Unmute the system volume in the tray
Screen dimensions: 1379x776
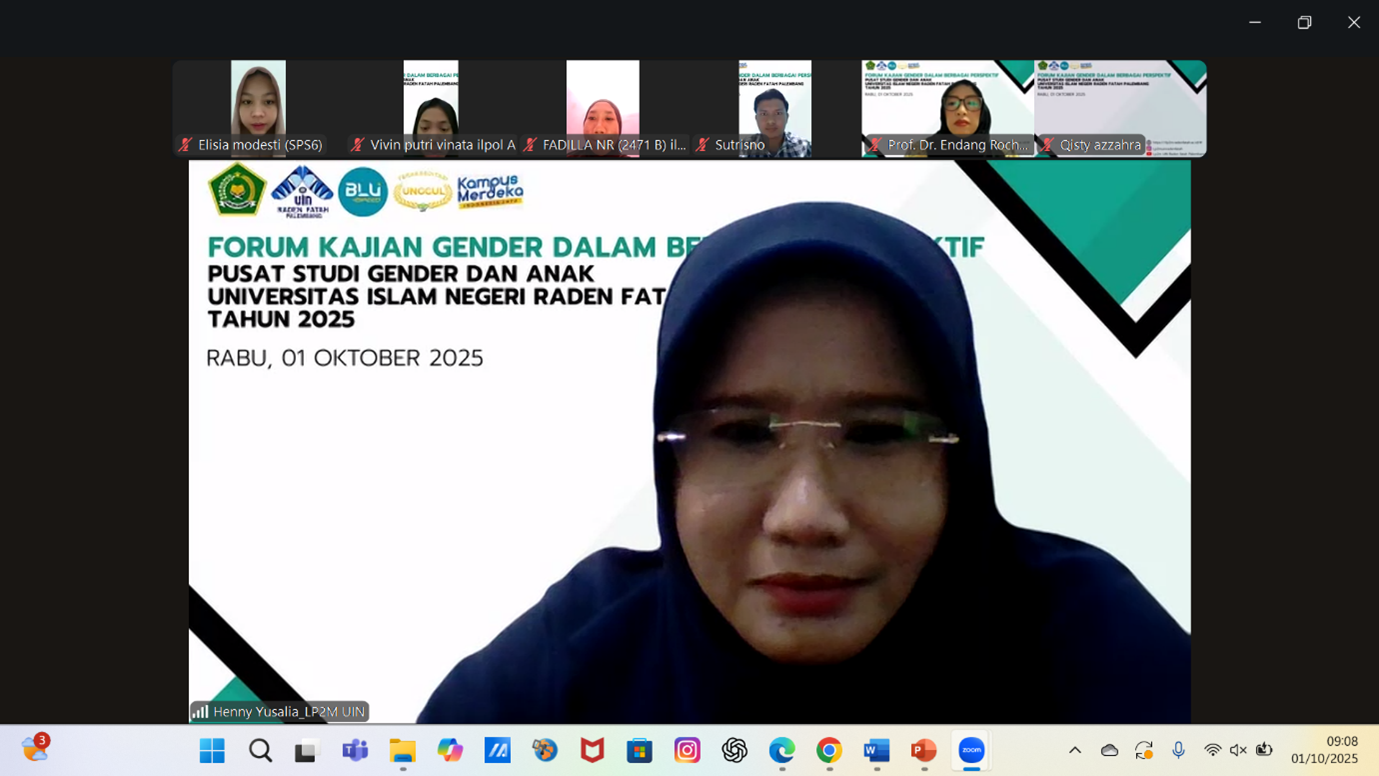point(1238,748)
